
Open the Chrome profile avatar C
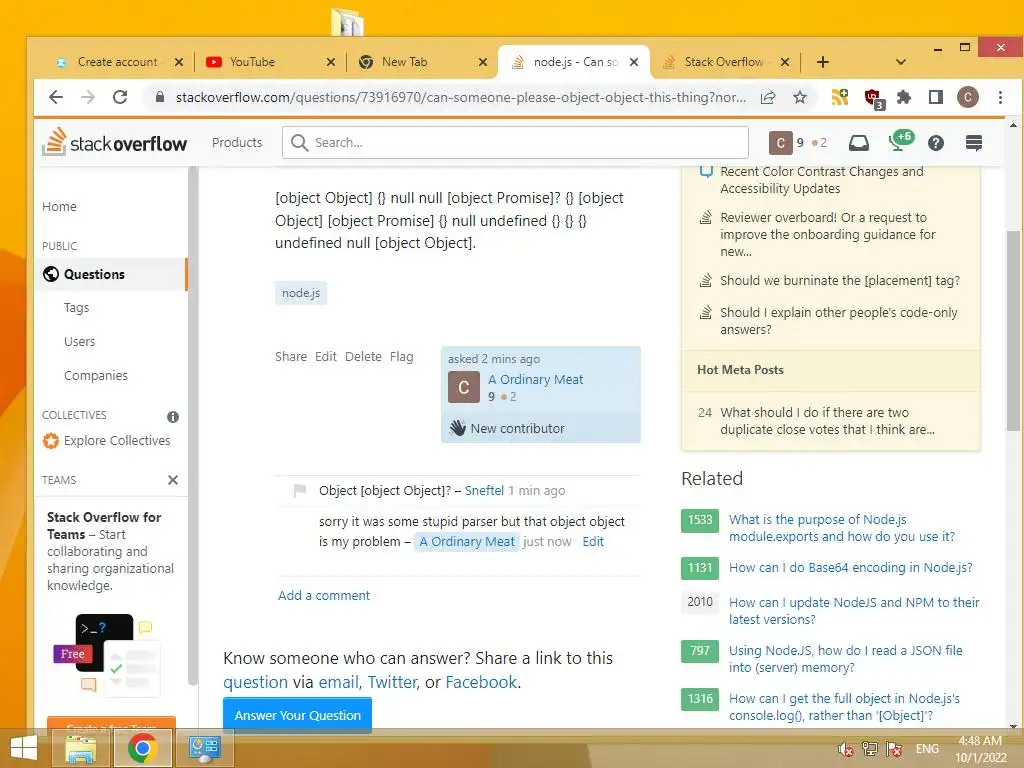pos(968,97)
